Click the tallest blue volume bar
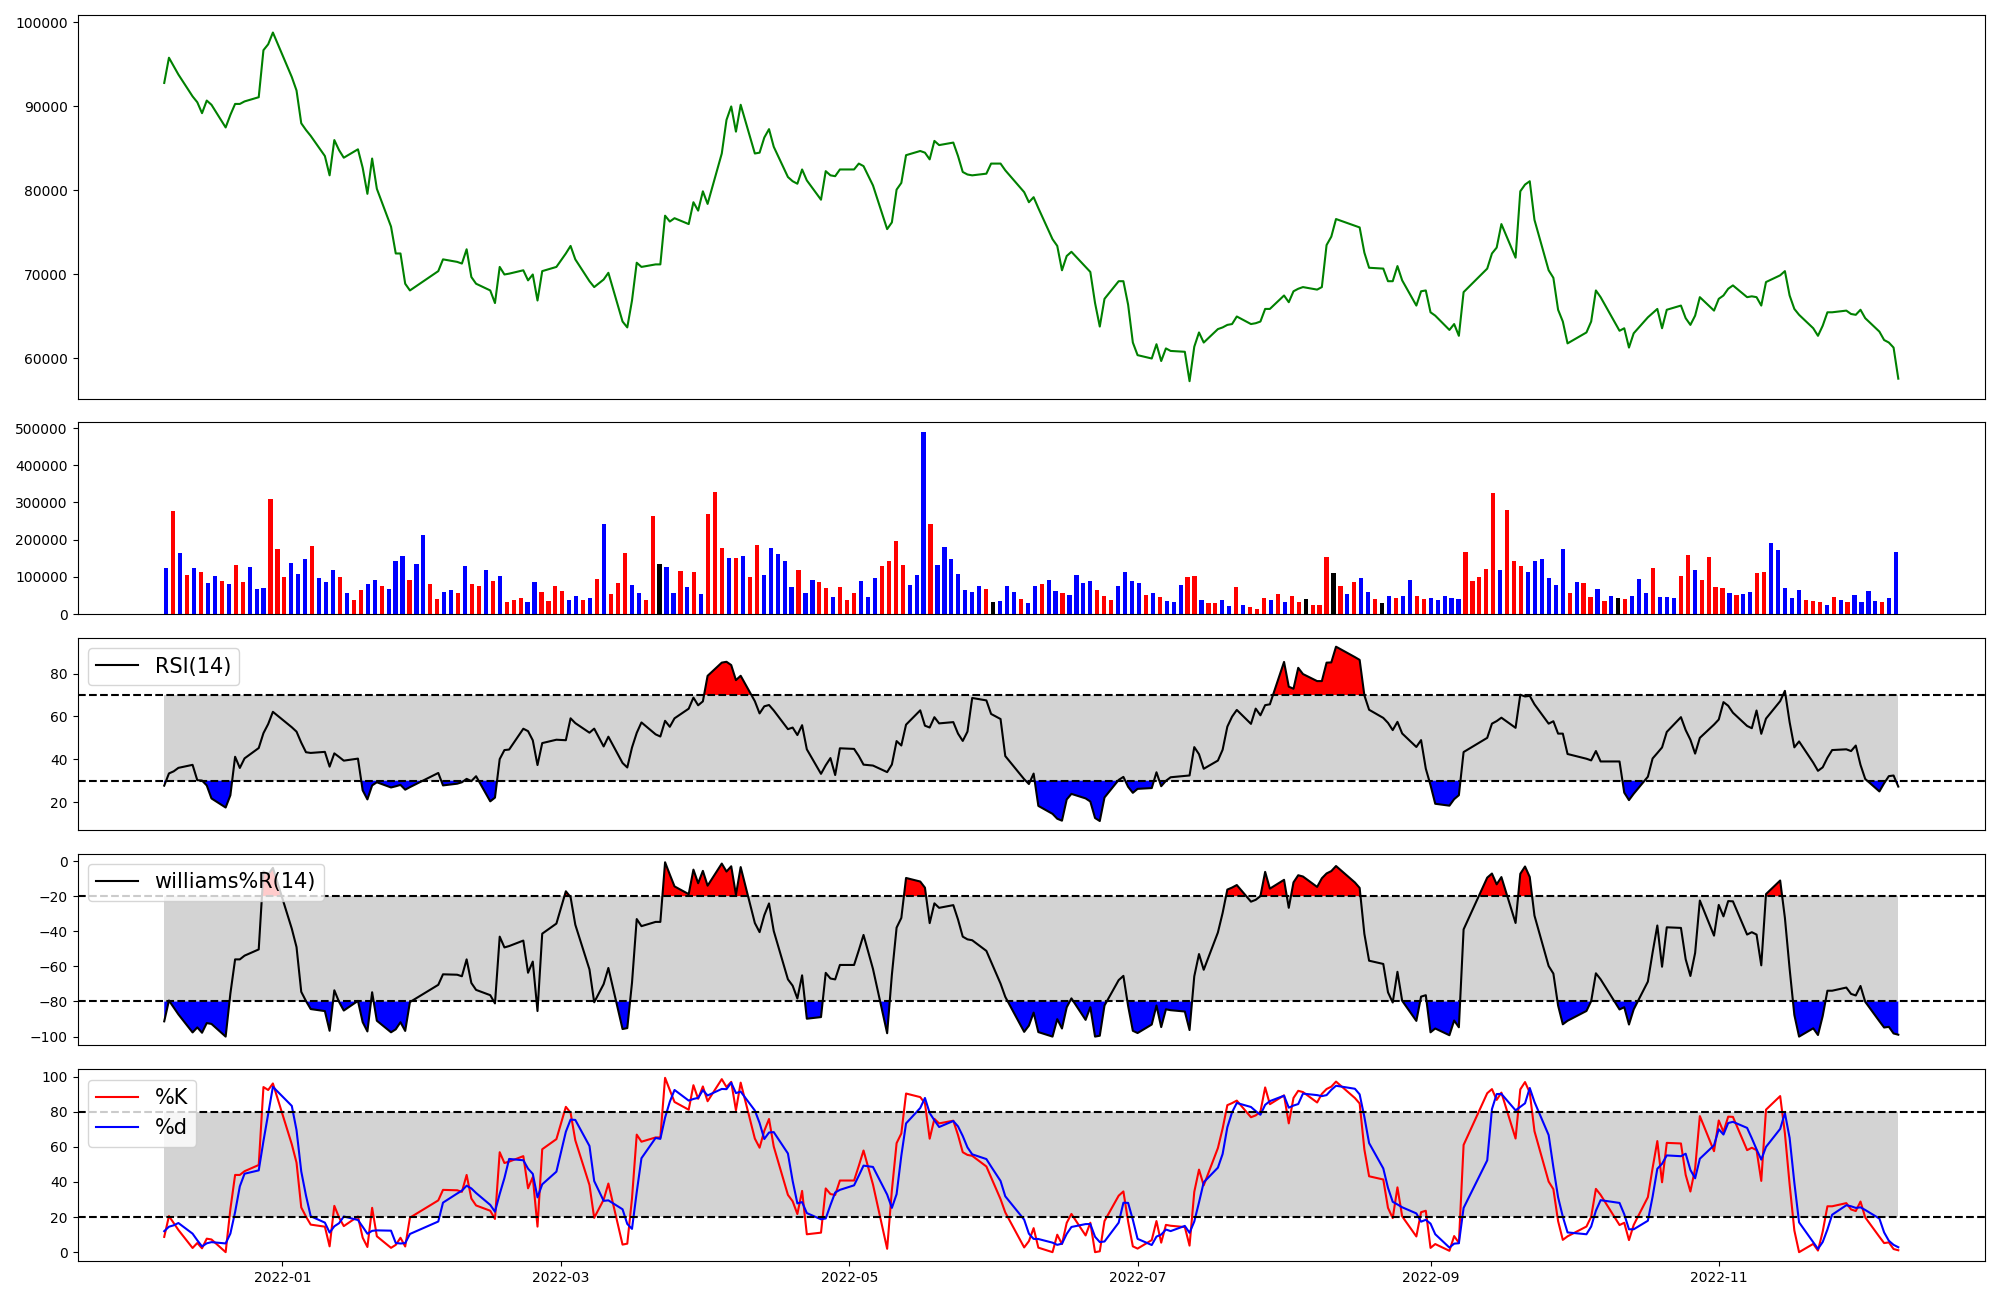The width and height of the screenshot is (2000, 1300). coord(923,523)
